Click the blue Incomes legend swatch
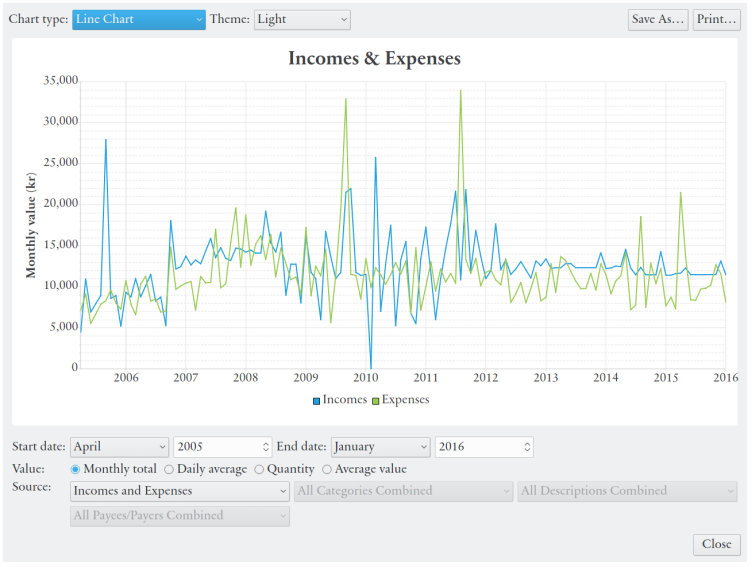This screenshot has height=567, width=752. coord(317,401)
